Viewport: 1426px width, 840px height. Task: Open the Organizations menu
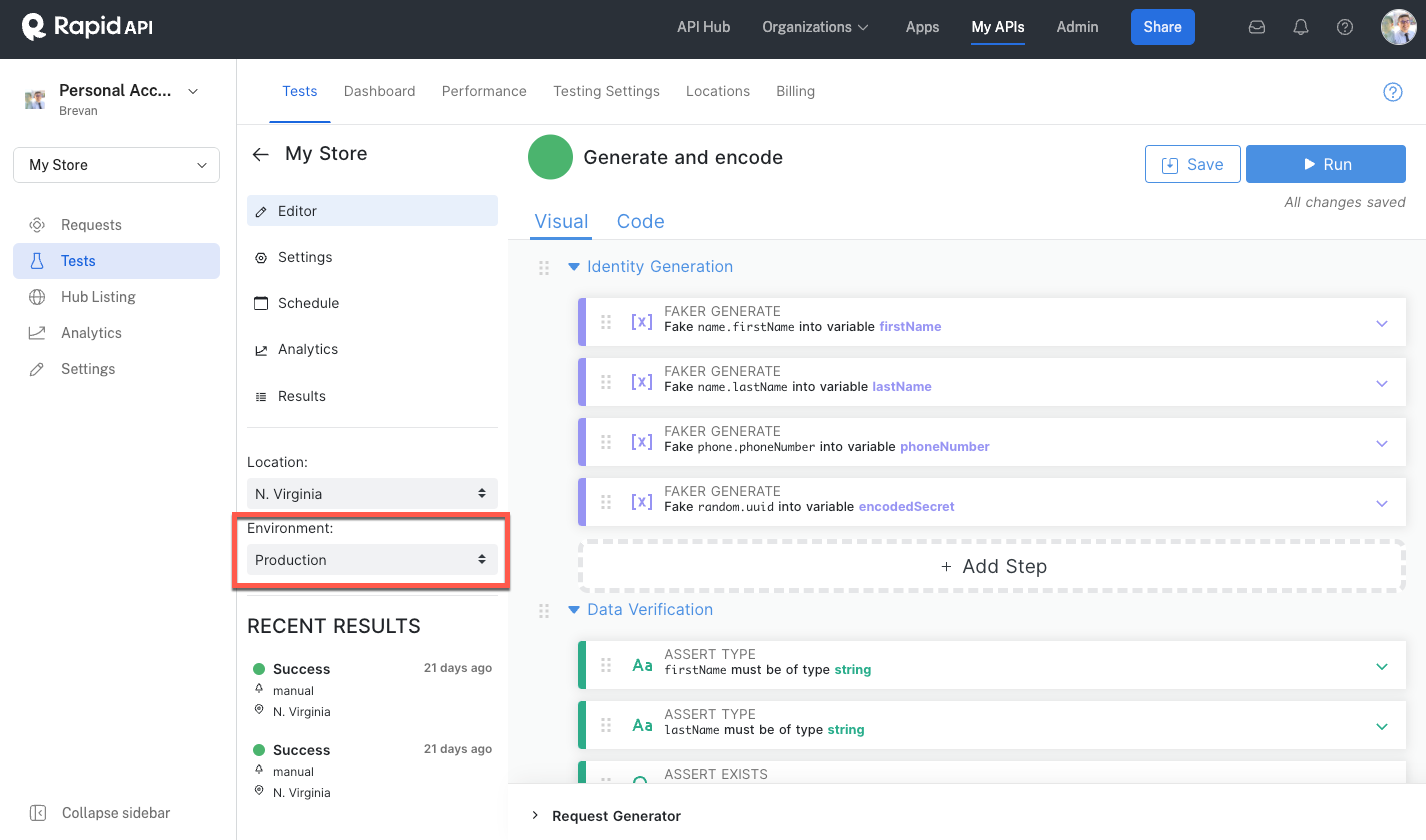815,27
